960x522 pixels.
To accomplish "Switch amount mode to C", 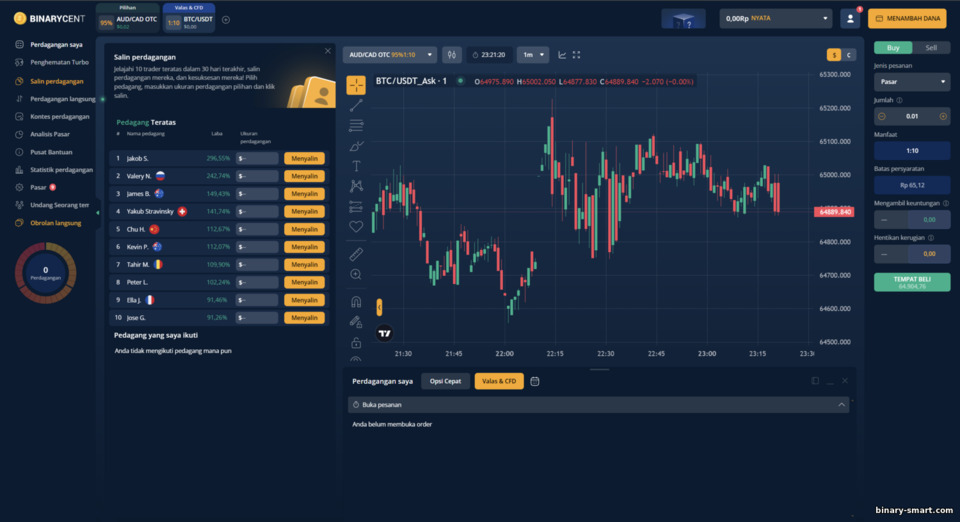I will point(848,55).
